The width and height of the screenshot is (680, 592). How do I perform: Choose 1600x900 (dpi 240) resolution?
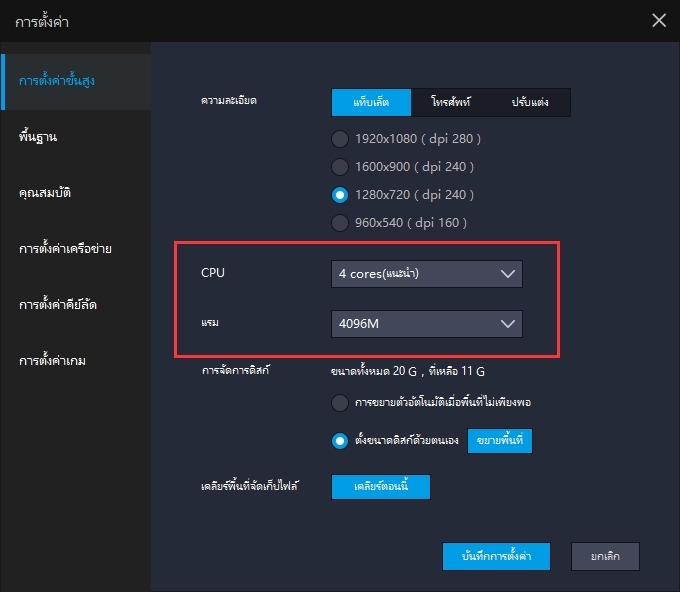click(x=341, y=166)
